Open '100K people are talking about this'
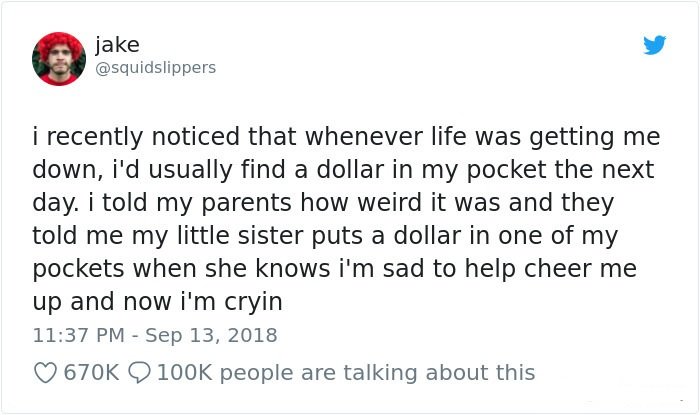The height and width of the screenshot is (415, 700). (346, 373)
